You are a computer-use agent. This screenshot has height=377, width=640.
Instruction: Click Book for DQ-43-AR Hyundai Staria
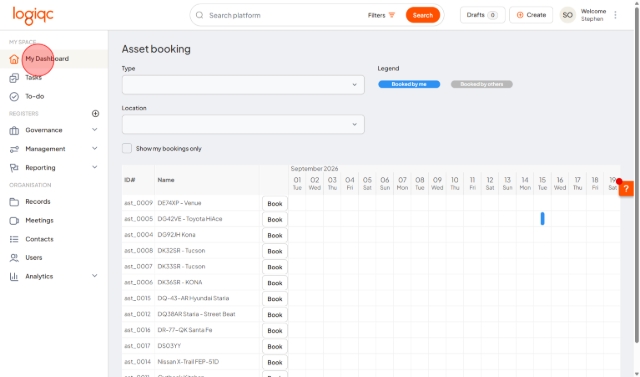tap(275, 299)
